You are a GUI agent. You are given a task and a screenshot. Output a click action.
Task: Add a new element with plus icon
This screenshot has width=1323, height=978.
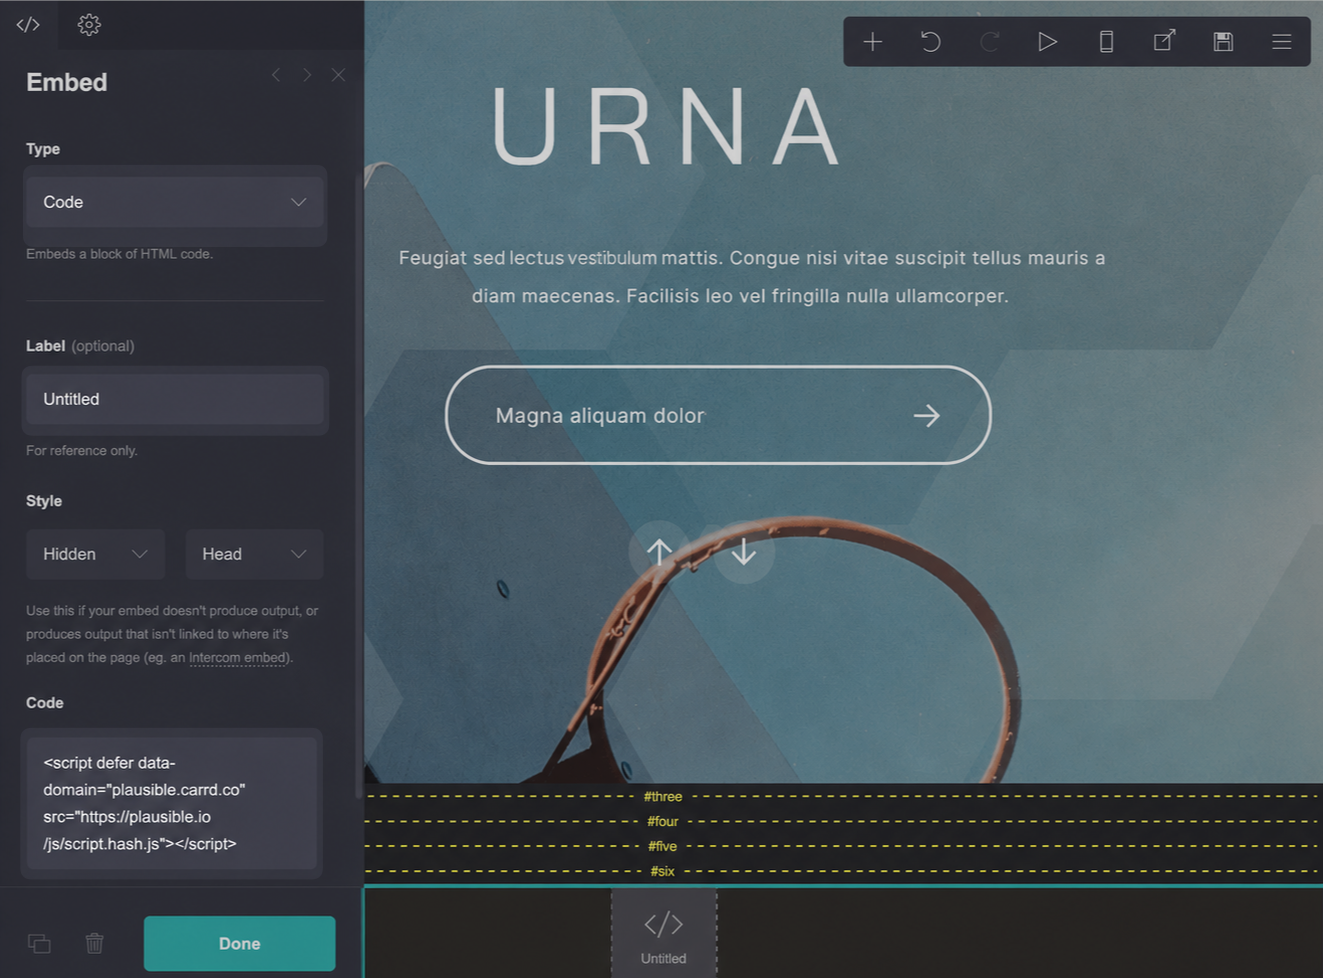click(873, 42)
